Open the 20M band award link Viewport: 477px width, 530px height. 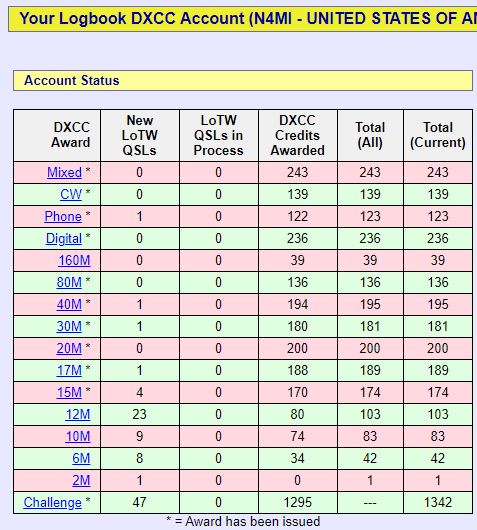click(69, 348)
